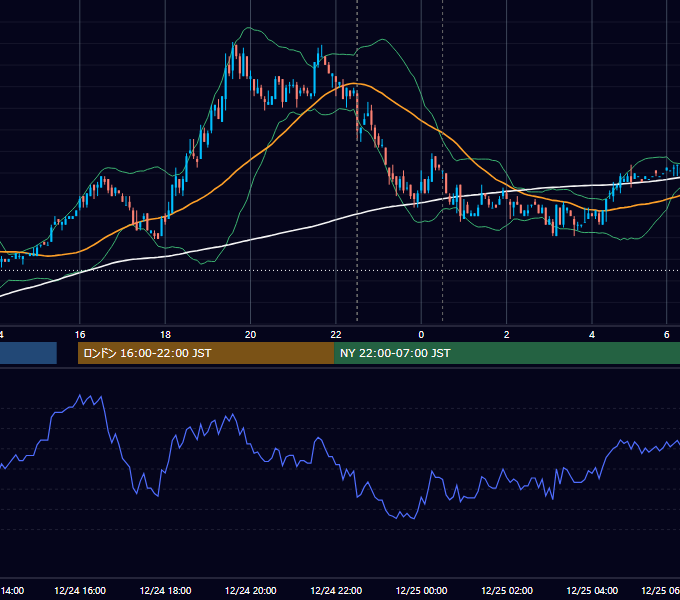
Task: Click the 2 label on upper time axis
Action: [507, 335]
